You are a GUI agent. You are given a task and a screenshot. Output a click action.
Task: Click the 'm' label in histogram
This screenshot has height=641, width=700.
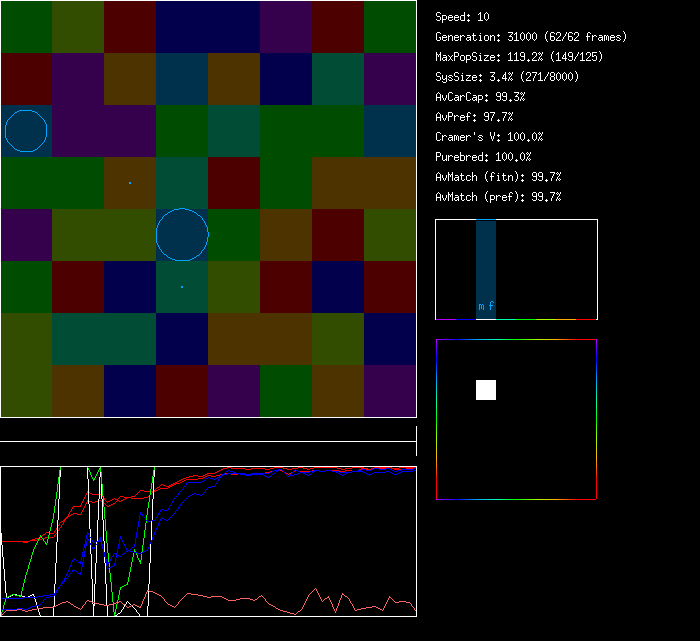(481, 307)
